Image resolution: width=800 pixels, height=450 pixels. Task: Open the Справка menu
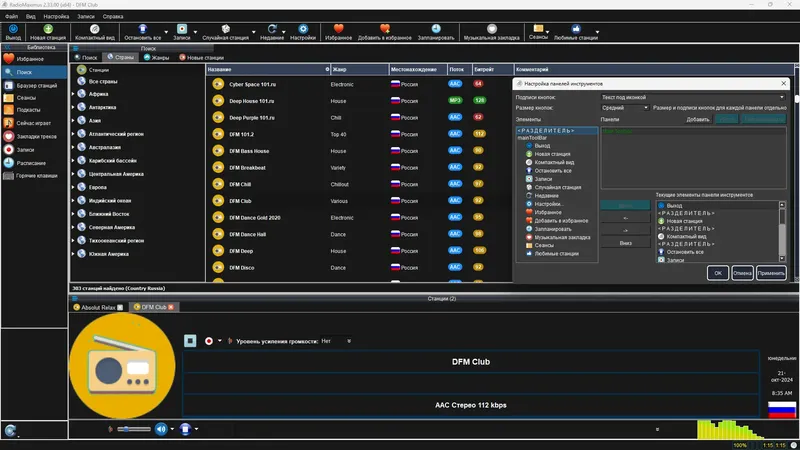[113, 16]
